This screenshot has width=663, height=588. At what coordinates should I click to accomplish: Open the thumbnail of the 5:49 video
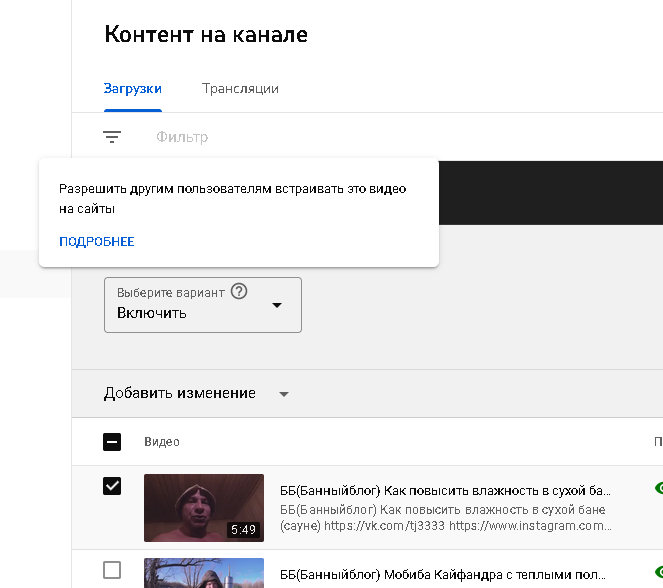[204, 508]
